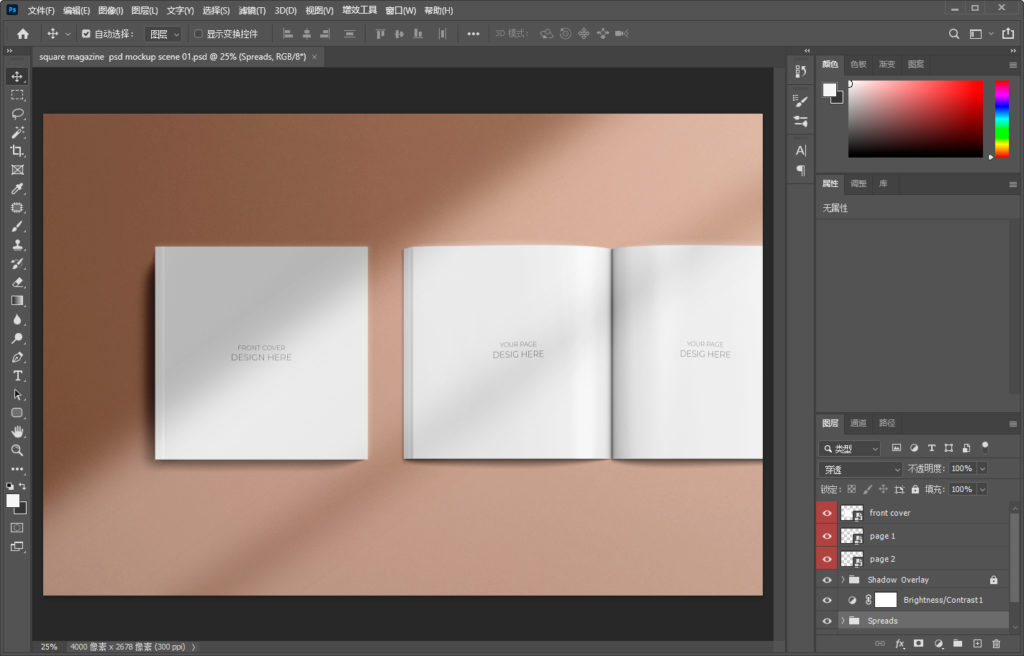
Task: Expand the Spreads group
Action: tap(842, 621)
